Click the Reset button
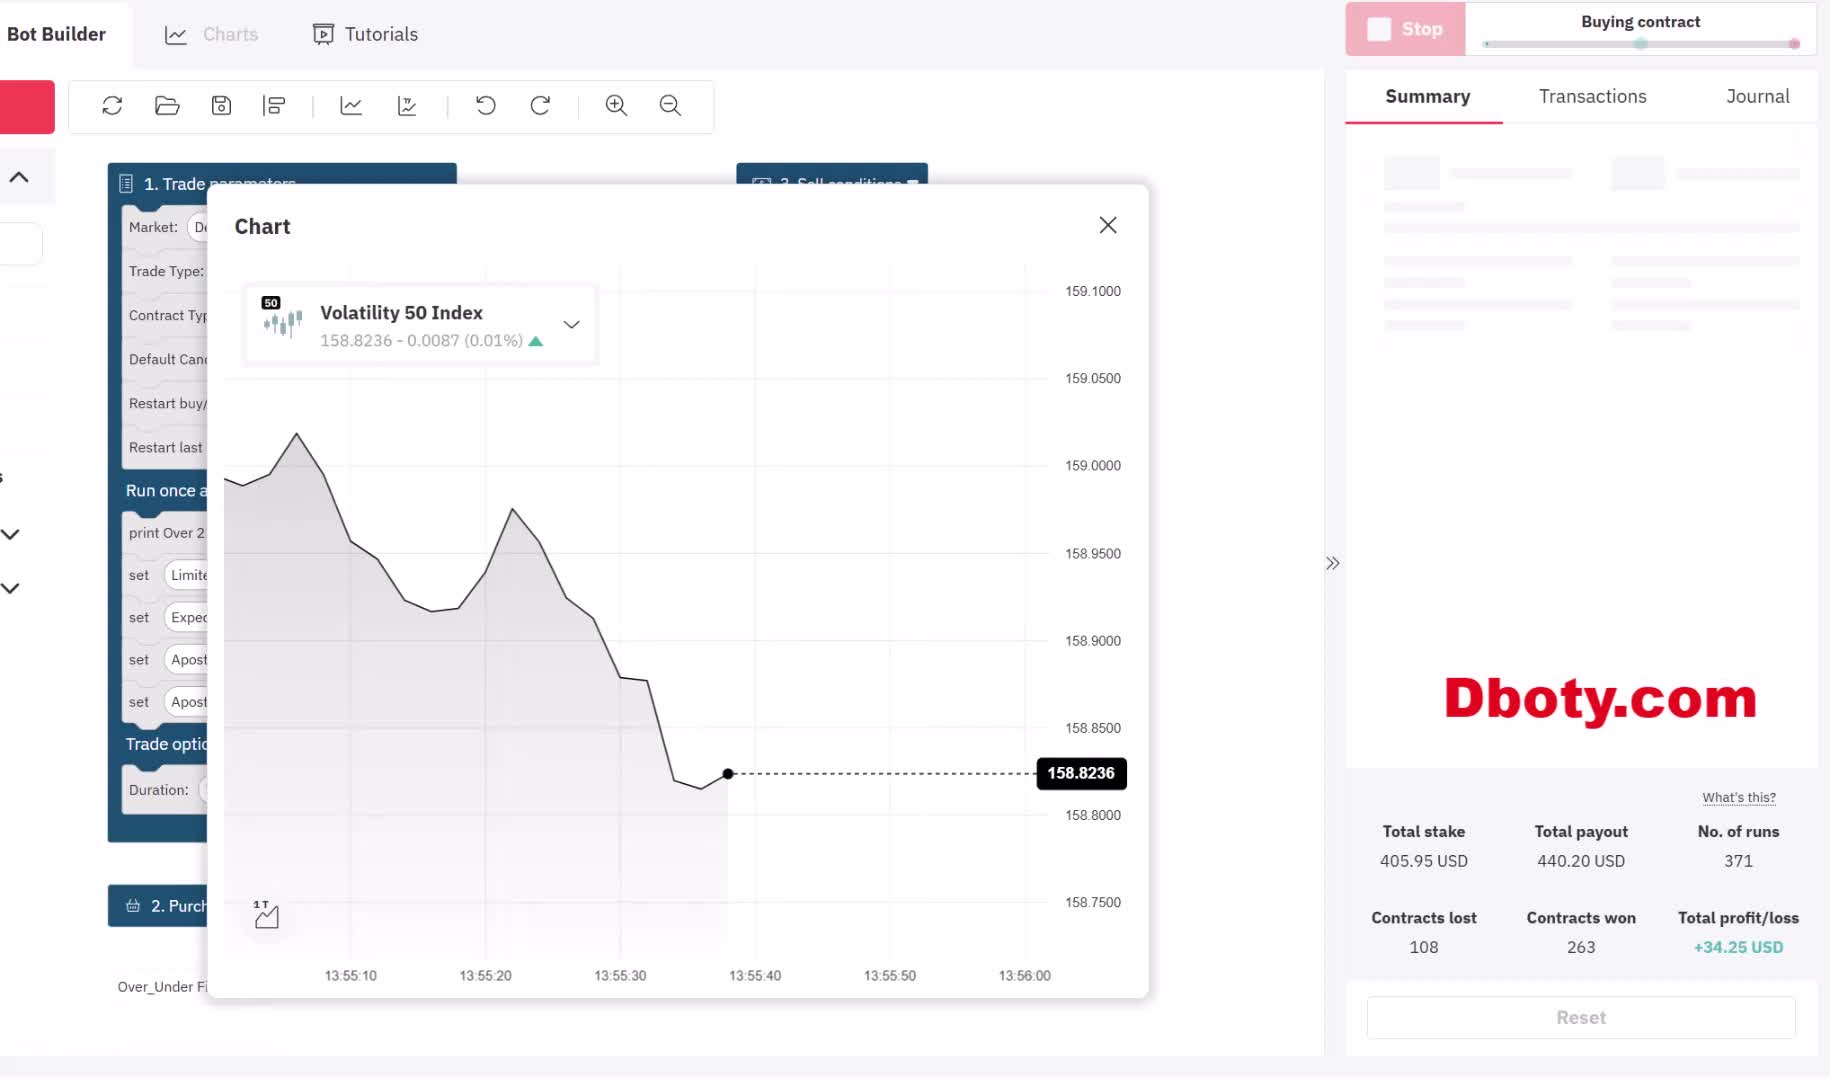 point(1580,1017)
